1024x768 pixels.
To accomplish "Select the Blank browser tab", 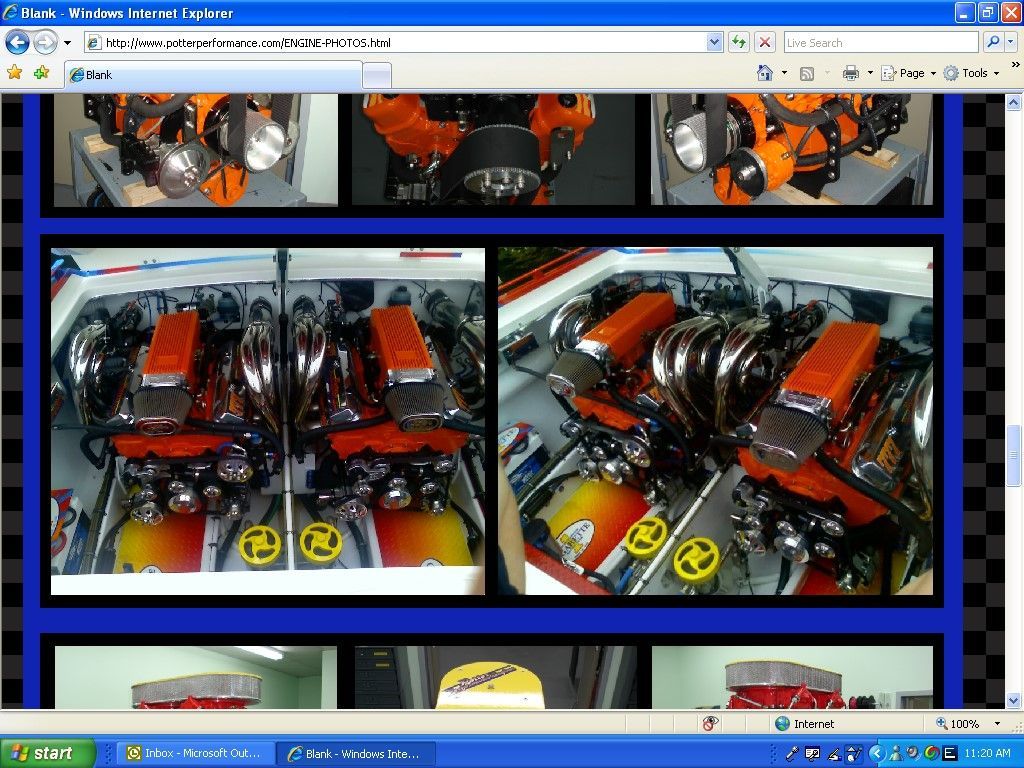I will [212, 75].
